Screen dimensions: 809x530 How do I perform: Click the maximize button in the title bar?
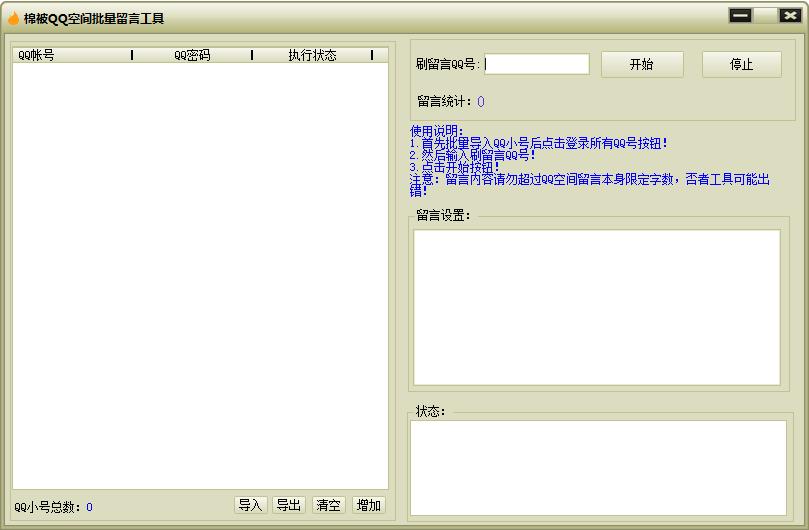(x=765, y=16)
